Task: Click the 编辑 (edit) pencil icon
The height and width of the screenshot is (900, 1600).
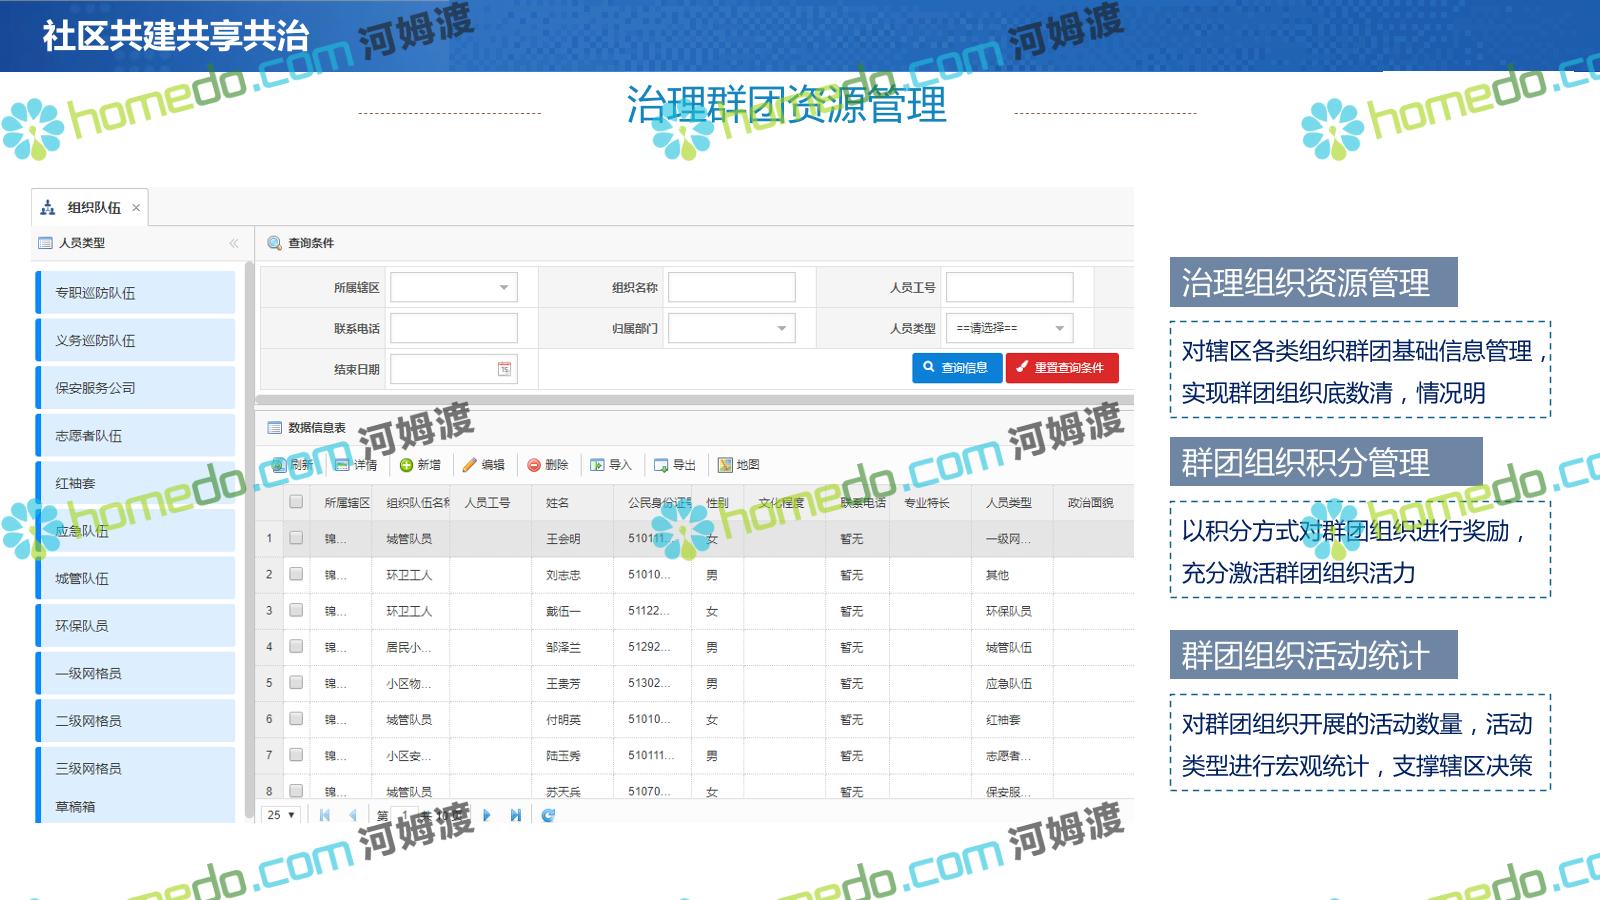Action: click(x=469, y=465)
